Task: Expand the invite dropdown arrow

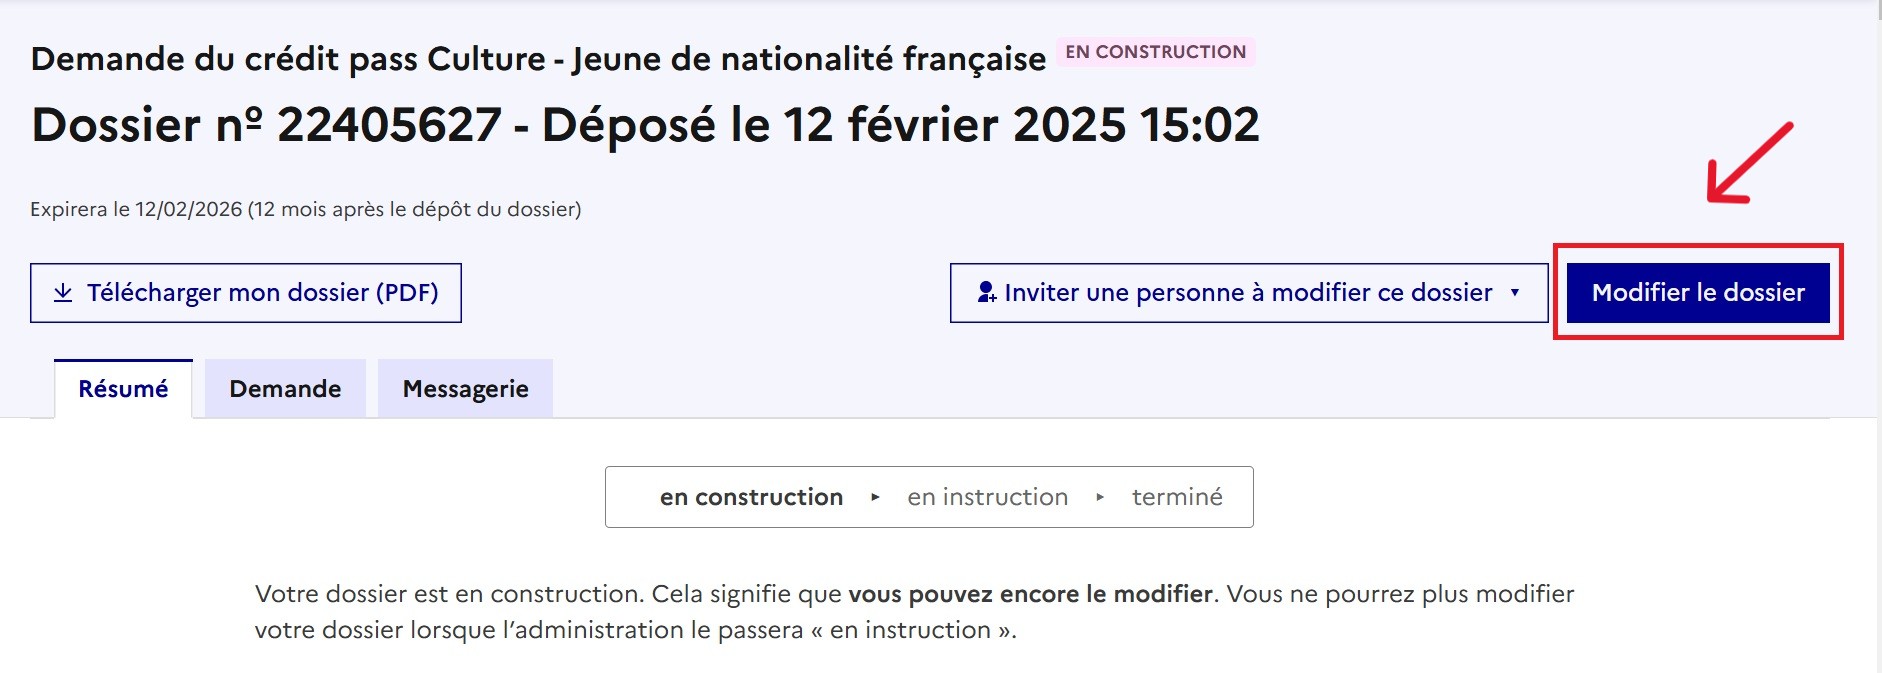Action: (1515, 292)
